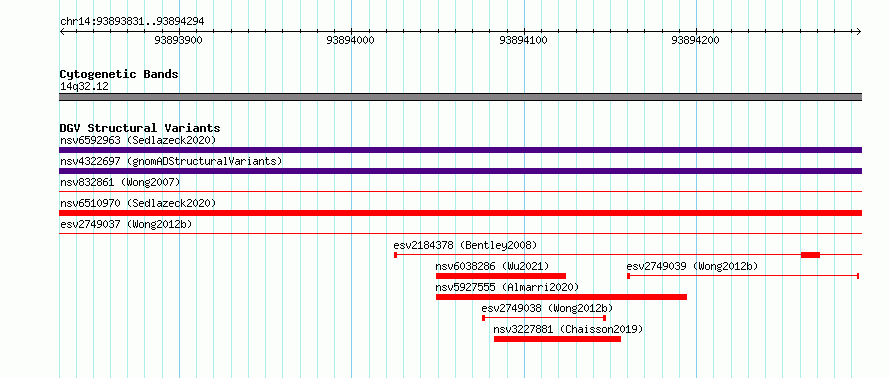Open the esv2184378 (Bentley2008) label
Screen dimensions: 890x378
coord(465,245)
